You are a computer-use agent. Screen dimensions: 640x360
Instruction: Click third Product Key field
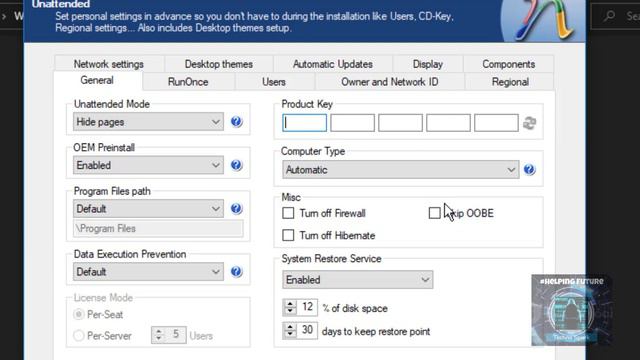click(x=400, y=123)
